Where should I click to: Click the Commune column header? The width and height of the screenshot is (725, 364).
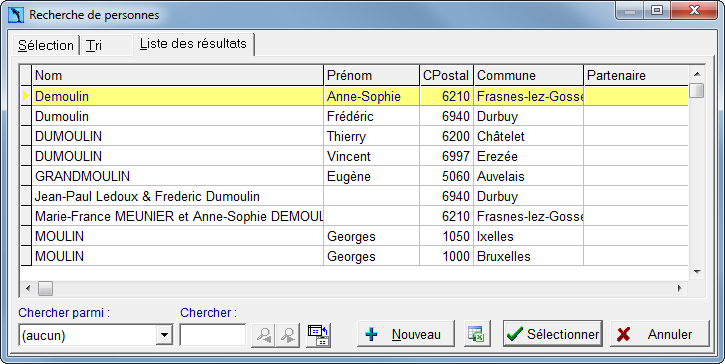click(528, 75)
